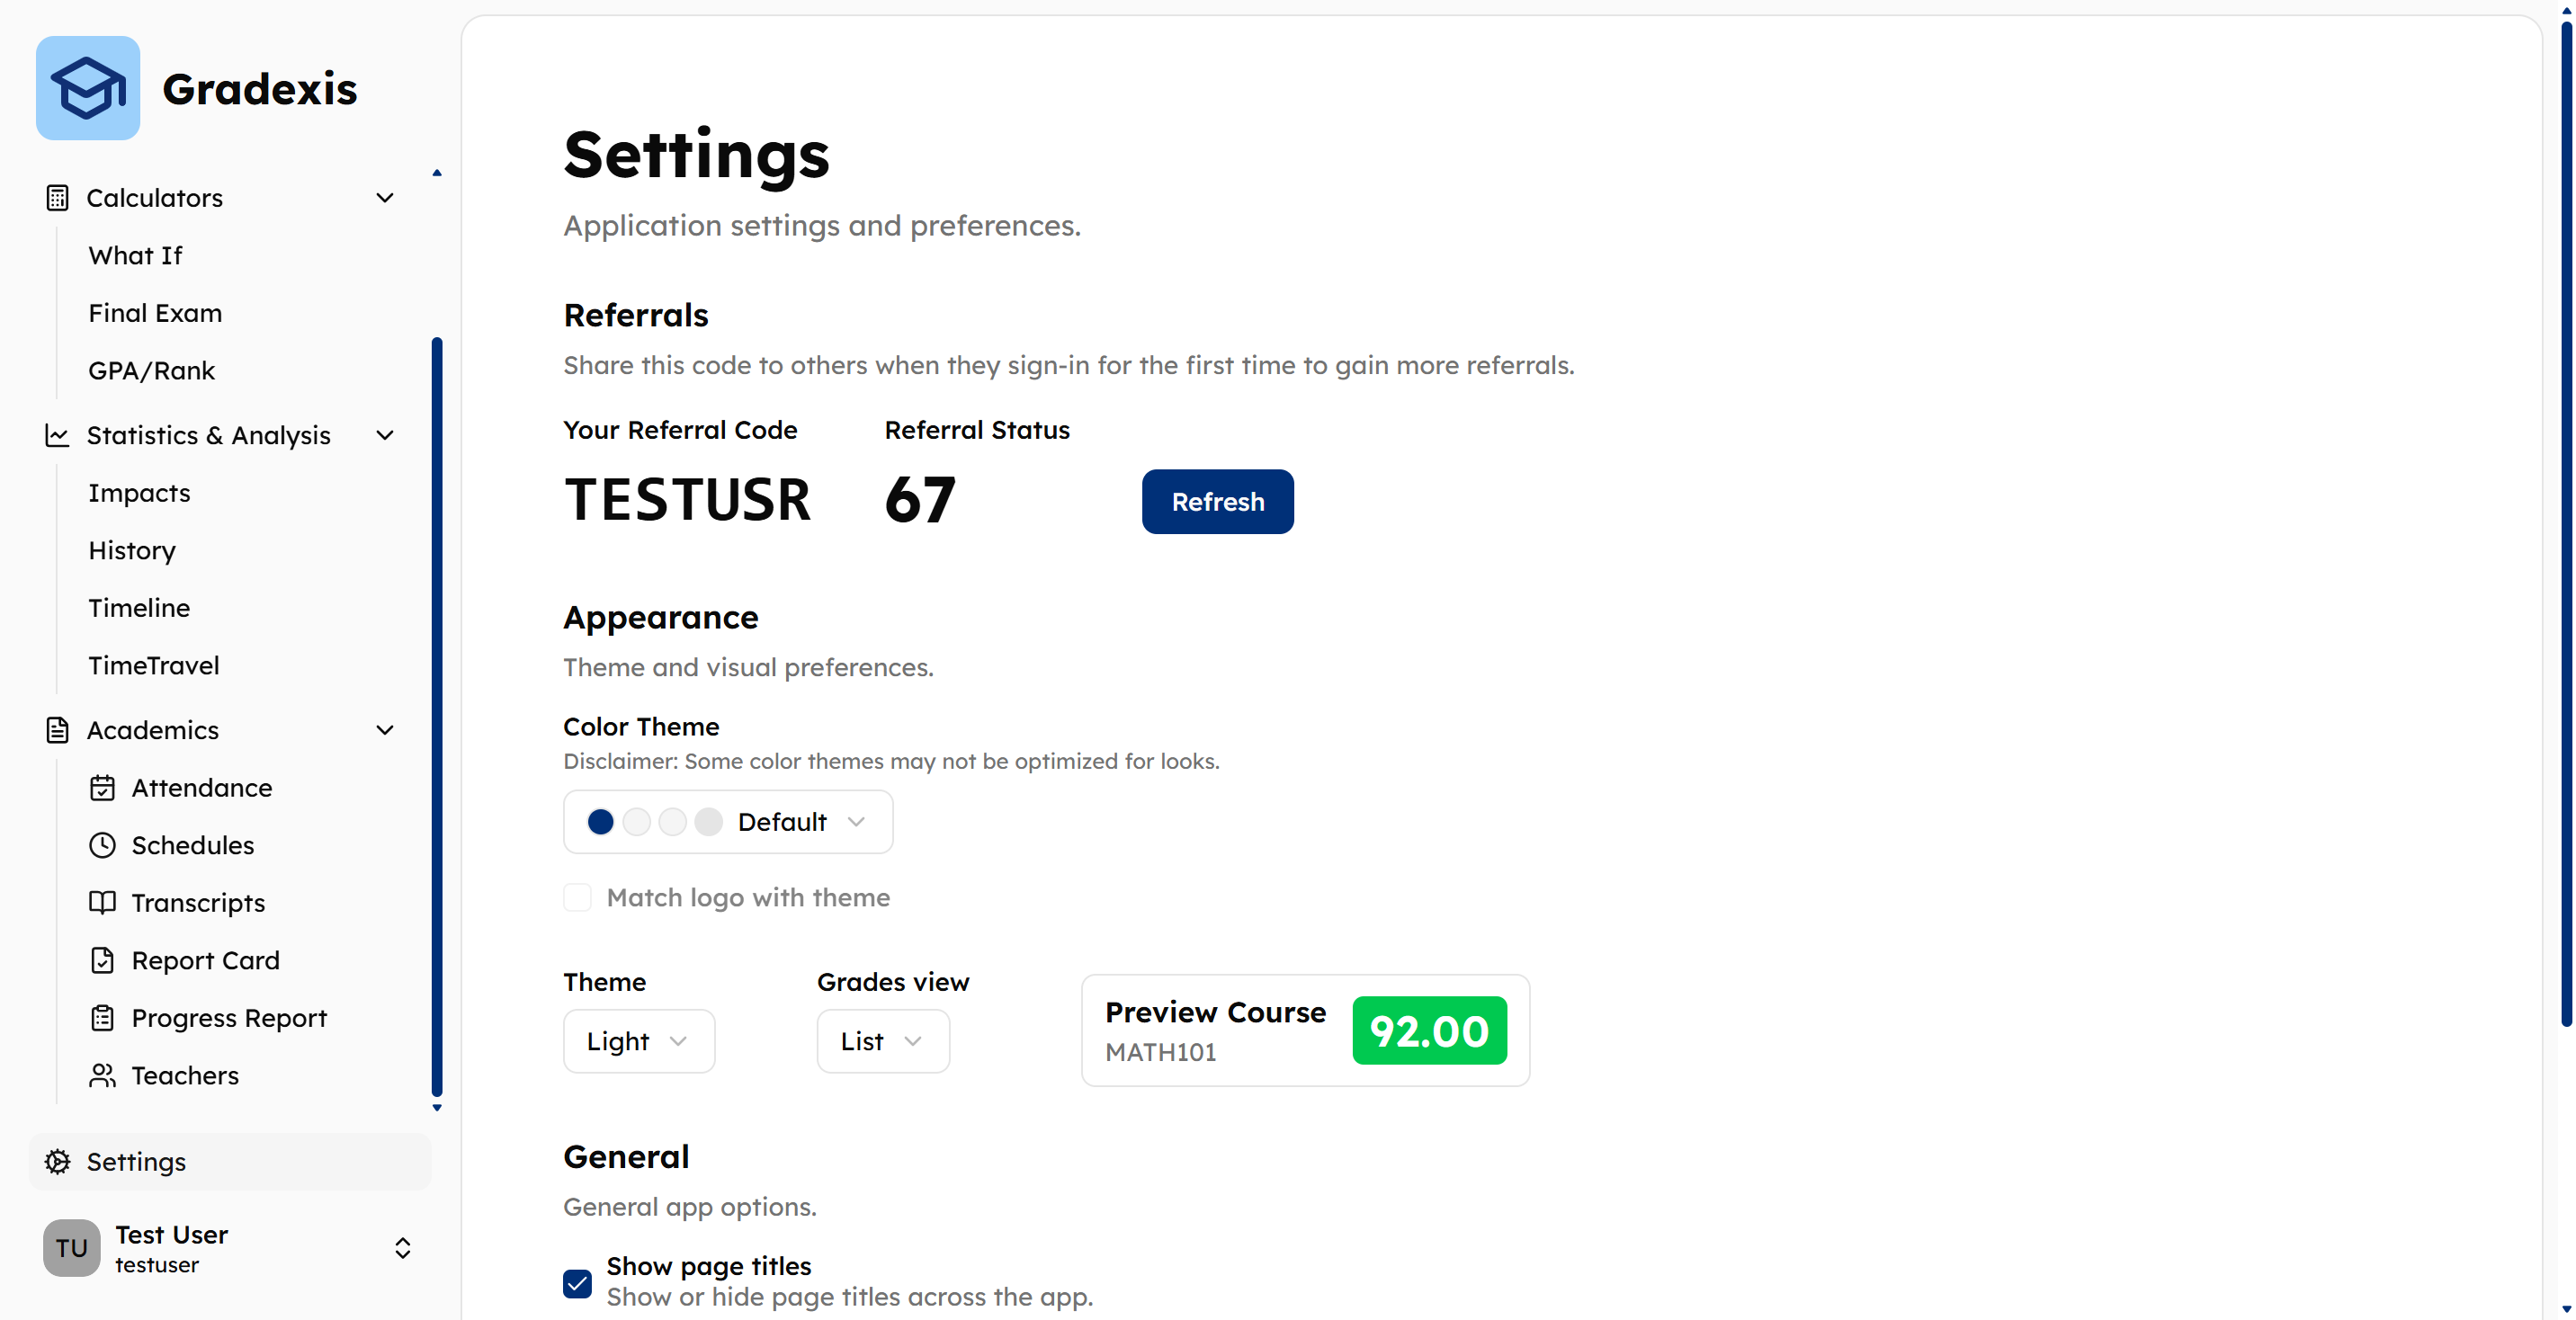2576x1320 pixels.
Task: Click the Attendance calendar icon
Action: coord(102,788)
